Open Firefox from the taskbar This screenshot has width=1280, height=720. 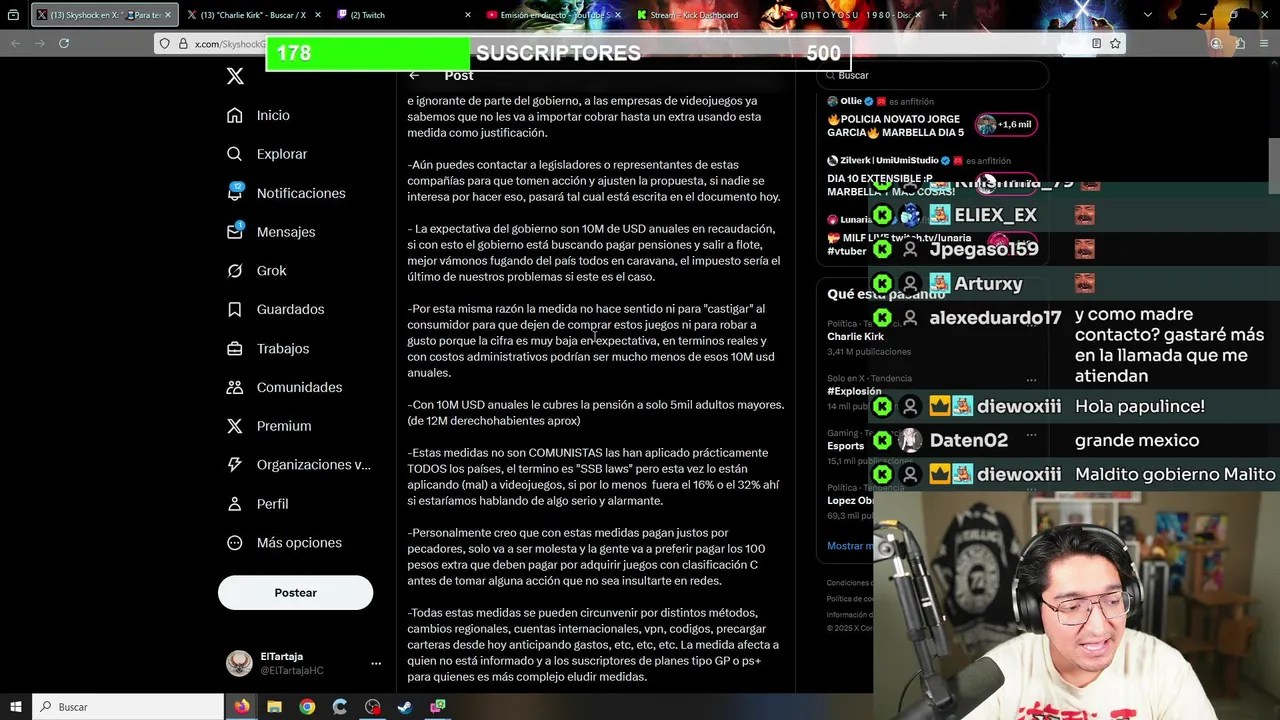242,707
